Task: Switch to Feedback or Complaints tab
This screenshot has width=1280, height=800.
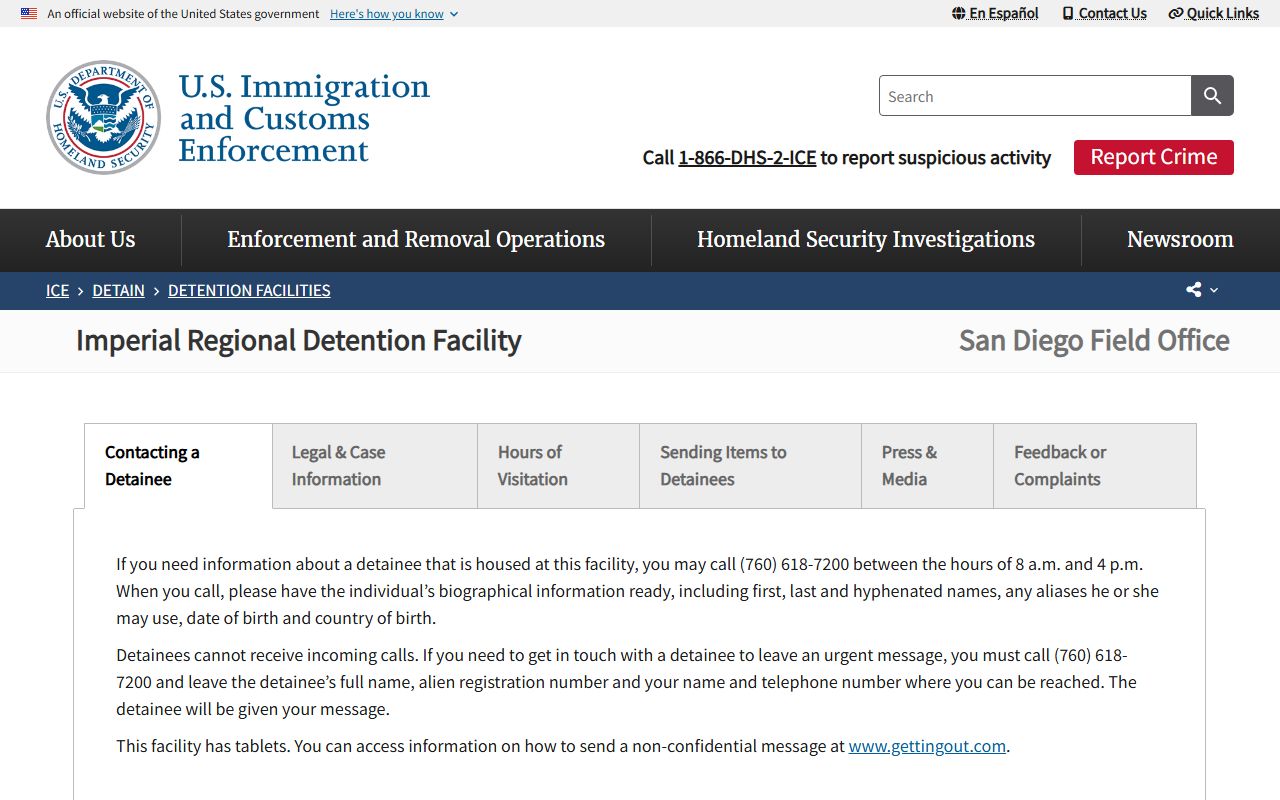Action: click(1095, 466)
